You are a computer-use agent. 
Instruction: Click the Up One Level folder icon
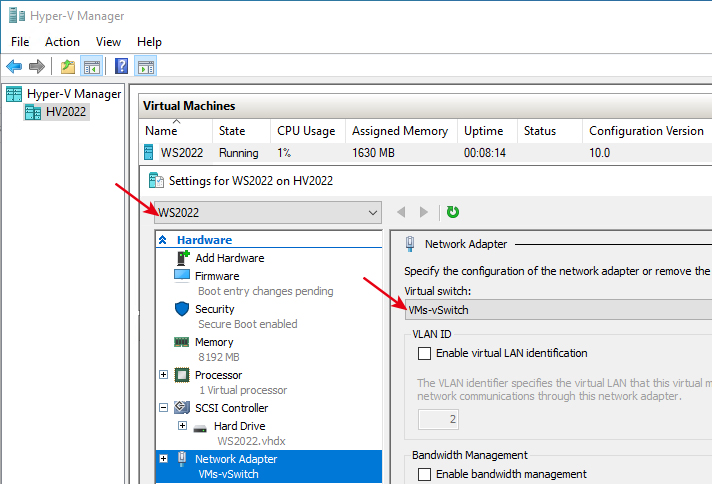pos(68,67)
